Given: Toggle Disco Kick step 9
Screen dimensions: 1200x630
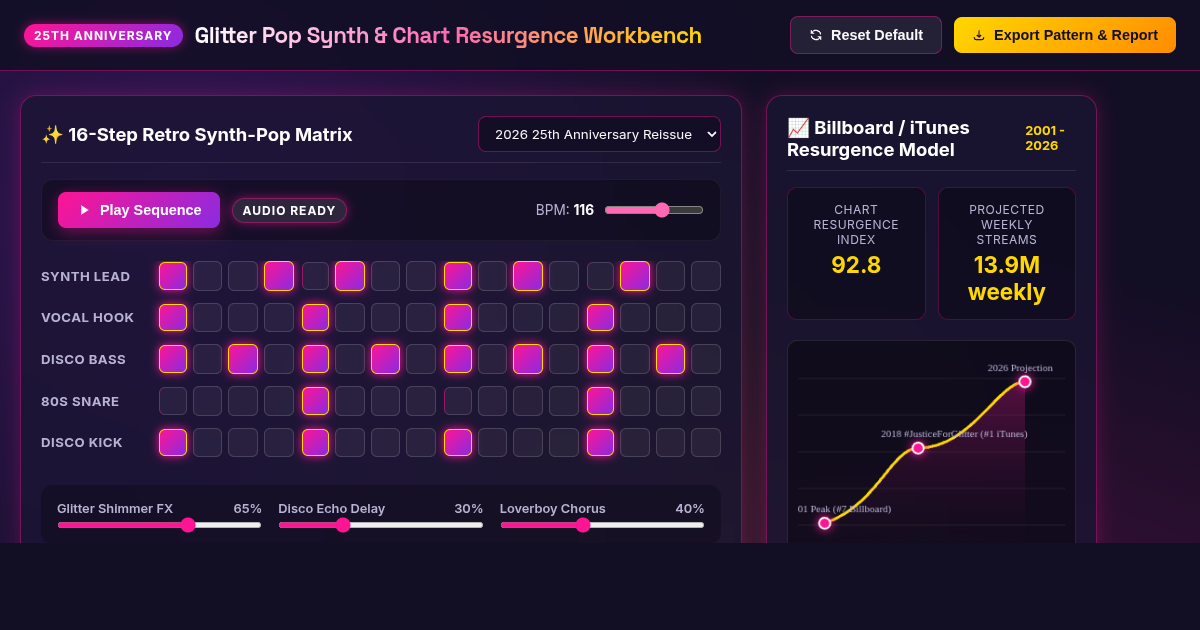Looking at the screenshot, I should click(x=458, y=442).
